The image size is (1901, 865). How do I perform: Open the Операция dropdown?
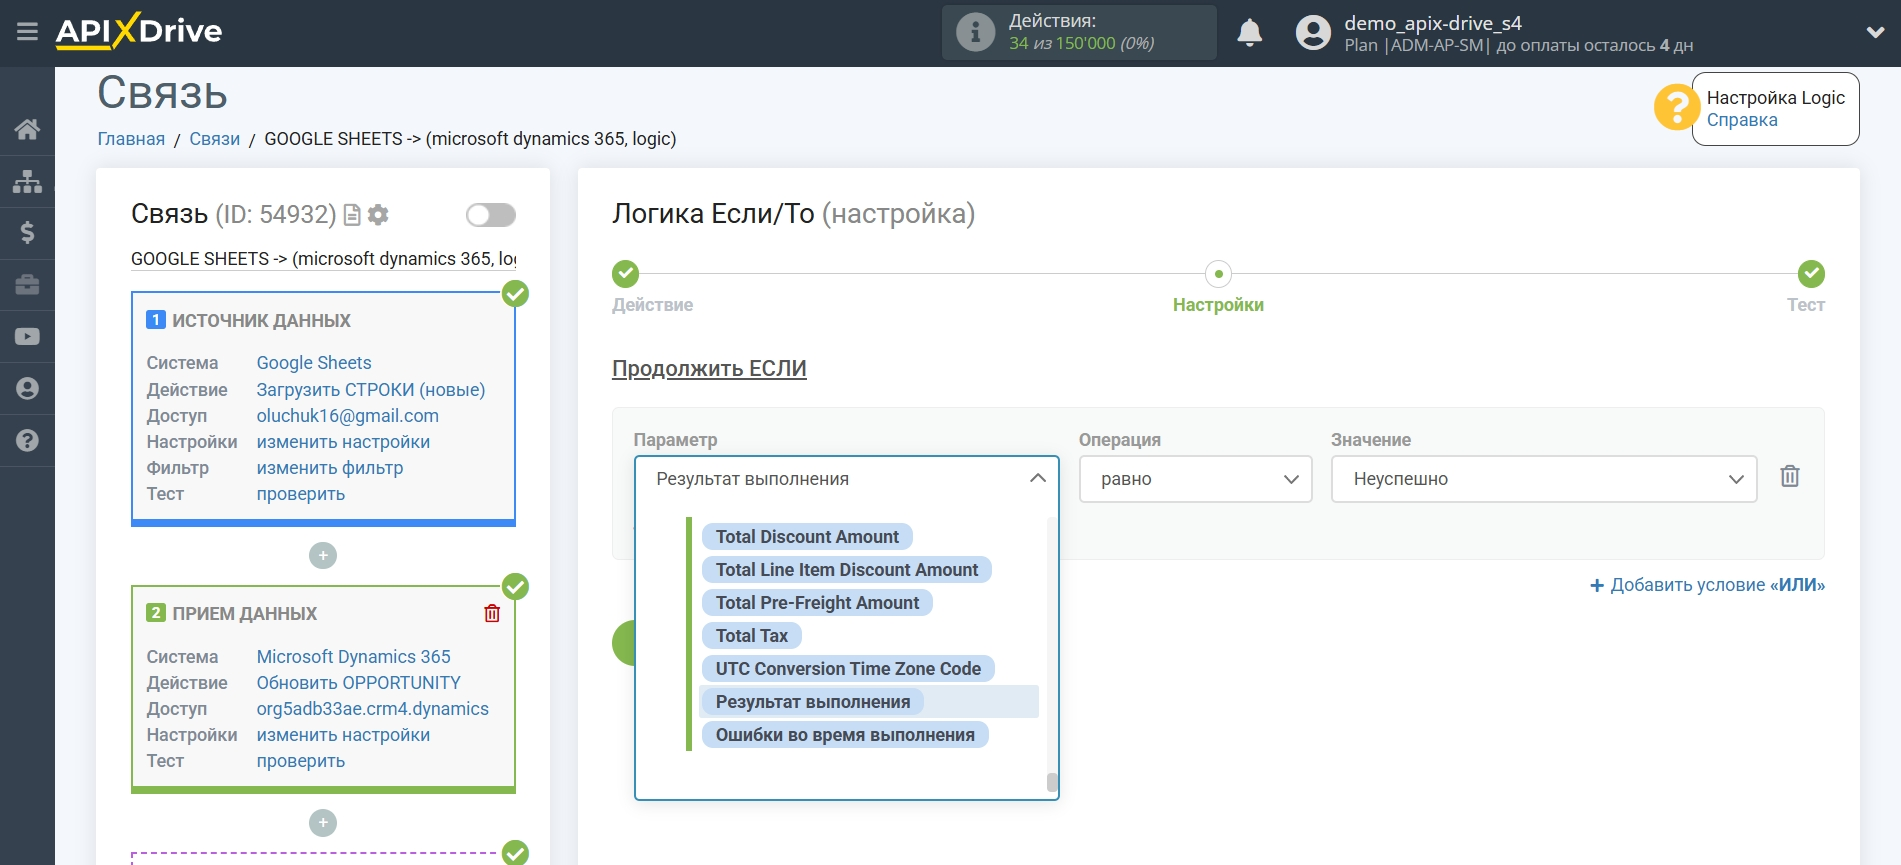tap(1196, 479)
